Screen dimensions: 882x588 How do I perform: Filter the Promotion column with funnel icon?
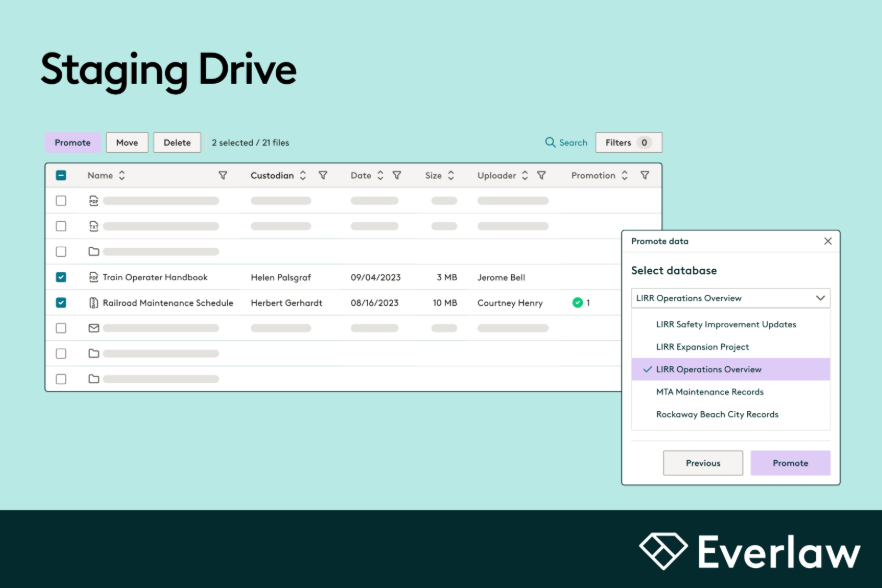[645, 176]
